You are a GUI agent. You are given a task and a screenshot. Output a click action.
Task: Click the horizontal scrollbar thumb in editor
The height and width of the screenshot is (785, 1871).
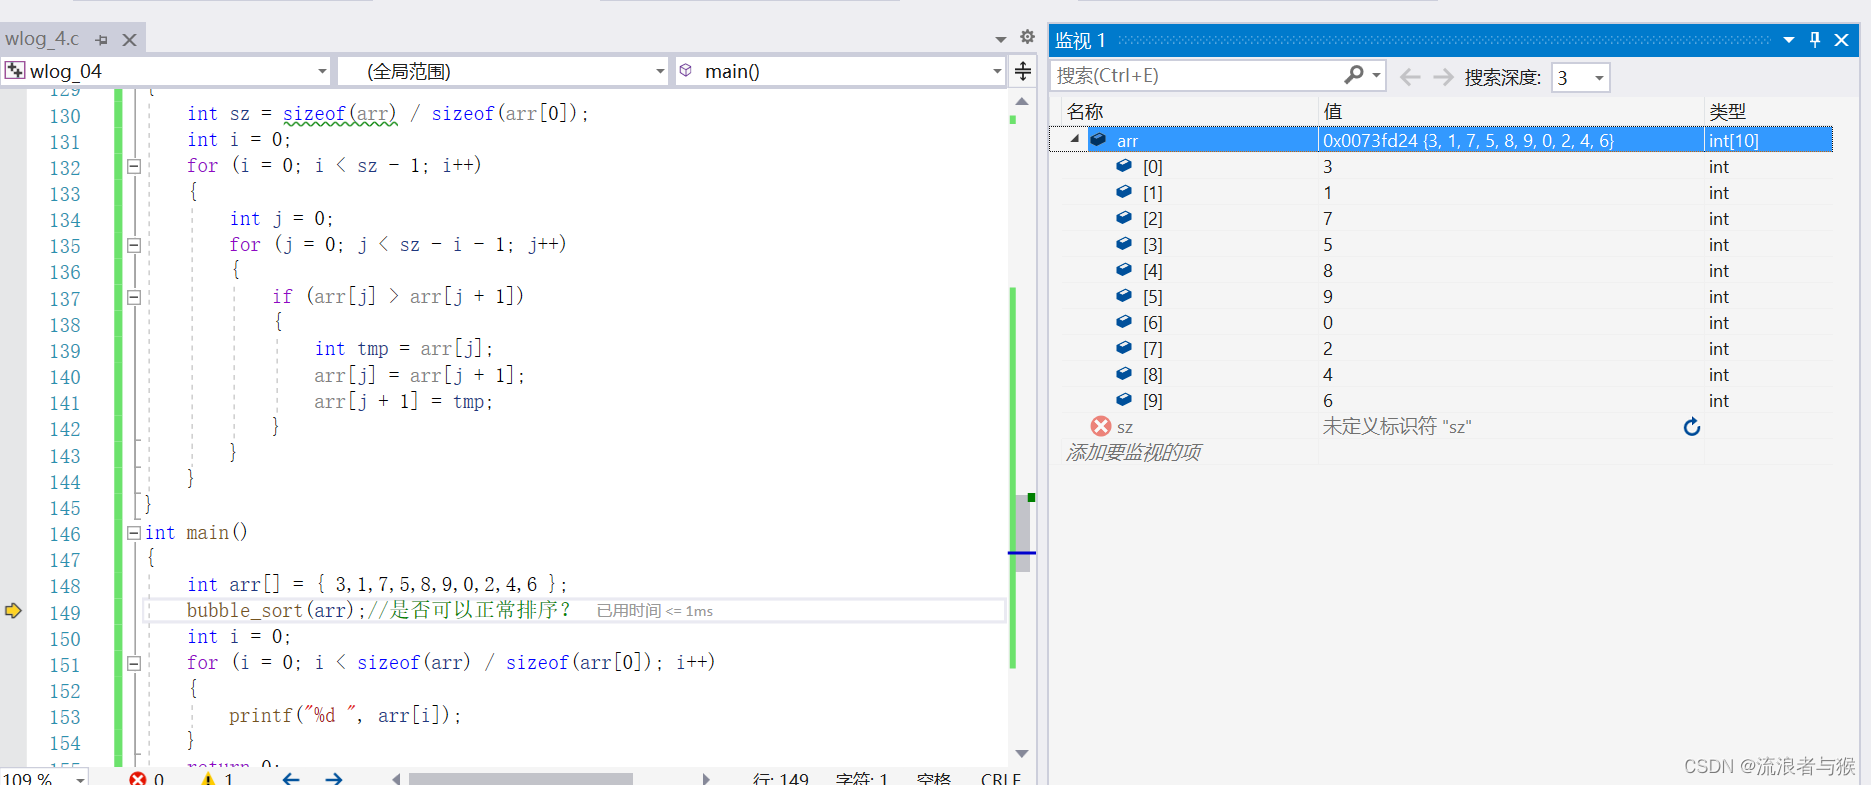521,779
